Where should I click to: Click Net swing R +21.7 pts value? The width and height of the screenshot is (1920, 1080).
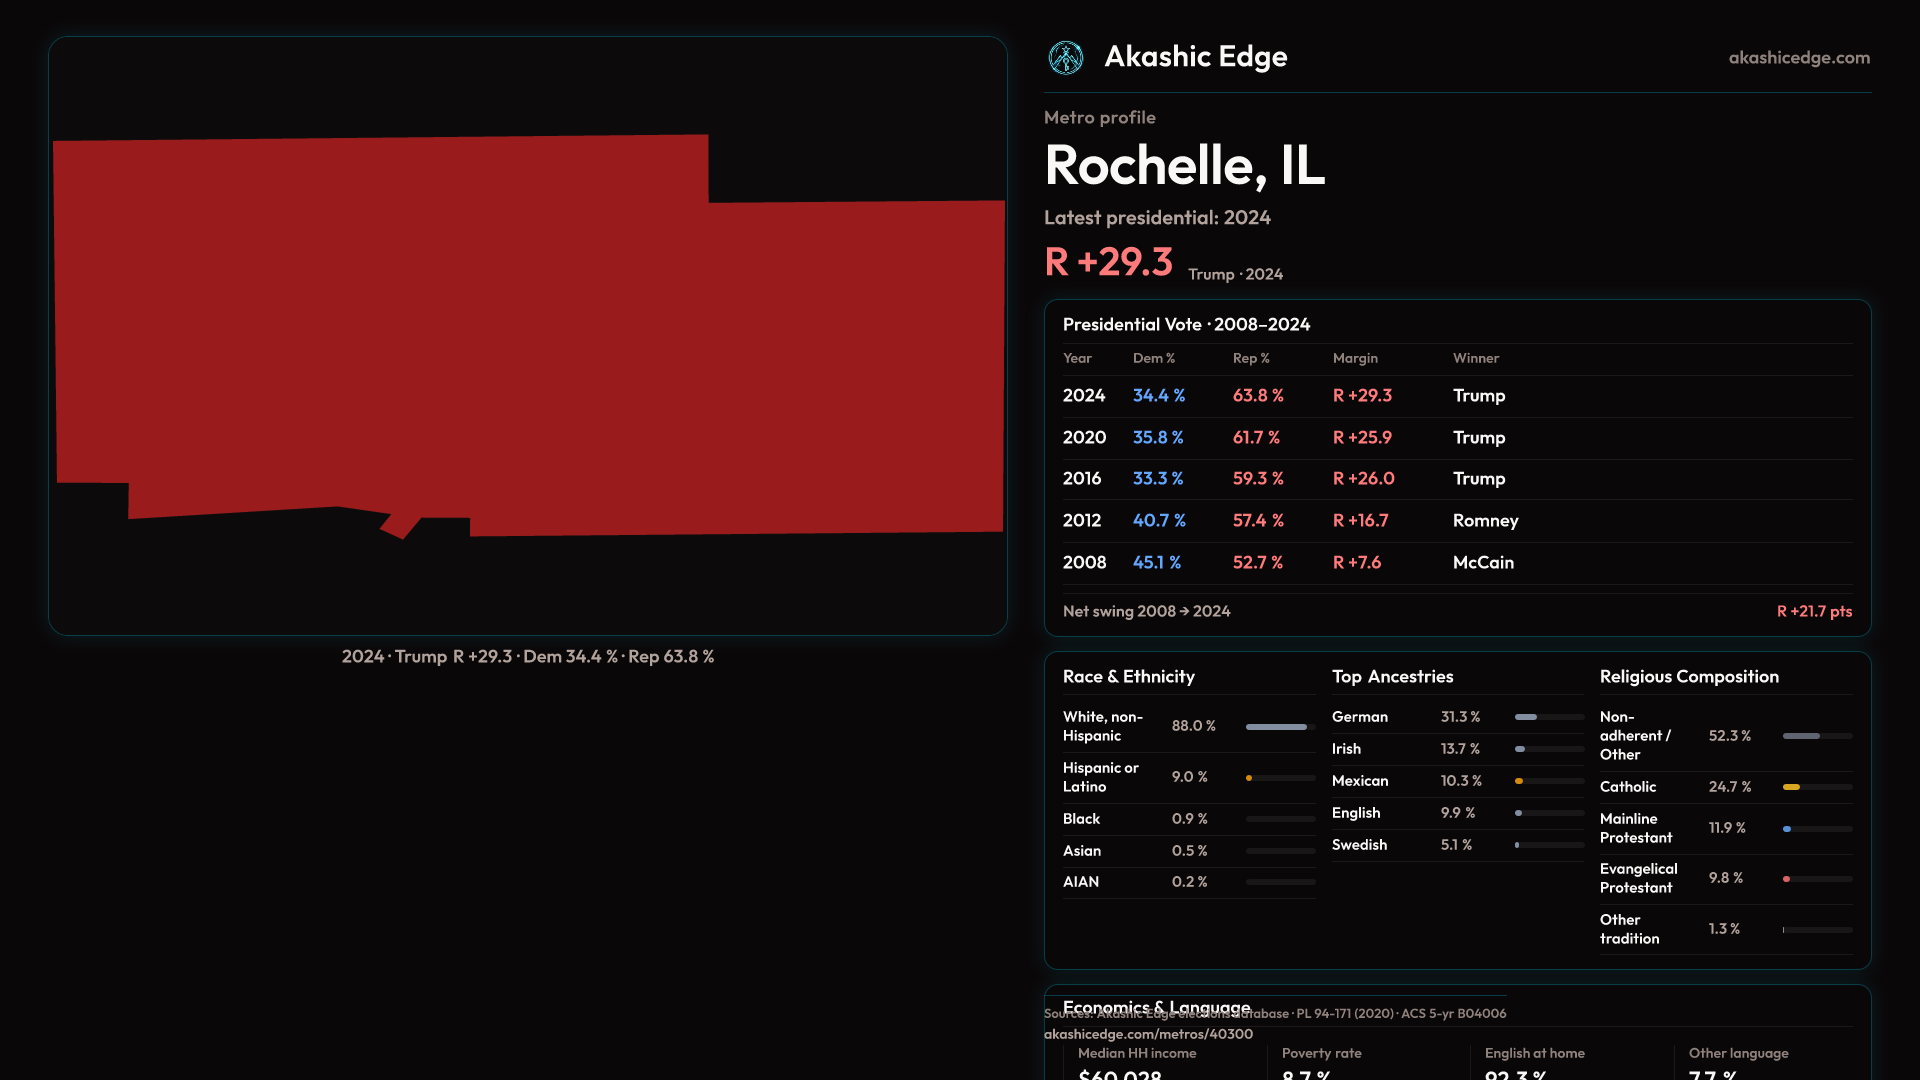pos(1813,612)
